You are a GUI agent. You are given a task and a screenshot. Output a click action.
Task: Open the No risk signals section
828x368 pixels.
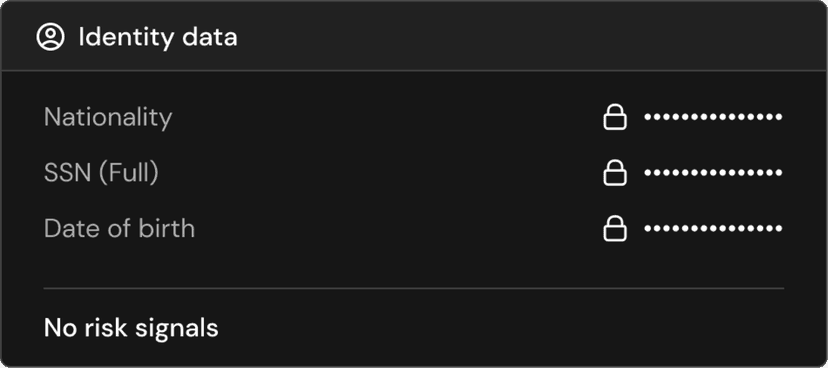point(131,328)
